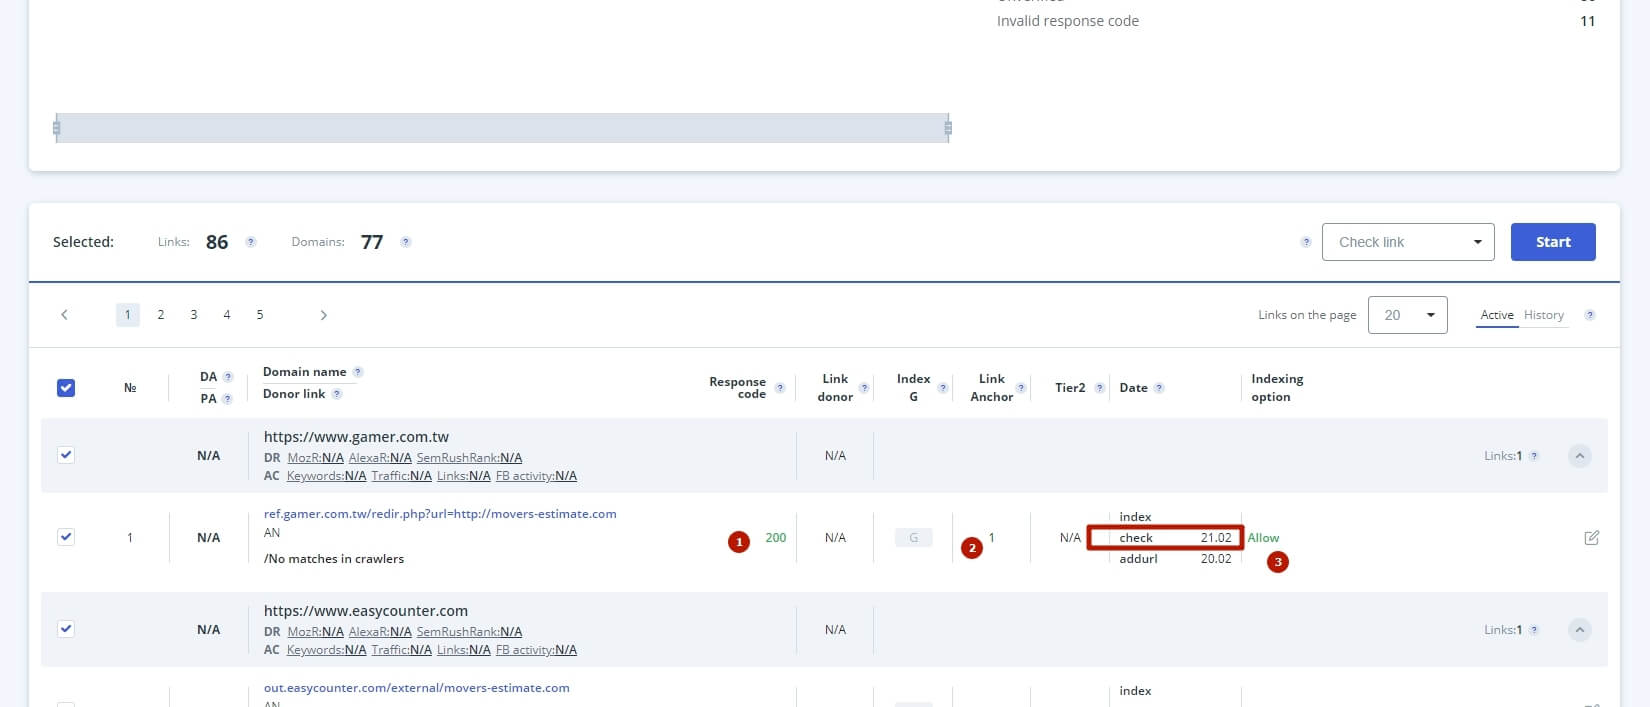Image resolution: width=1650 pixels, height=707 pixels.
Task: Click Keywords:N/A under gamer.com.tw
Action: pos(326,476)
